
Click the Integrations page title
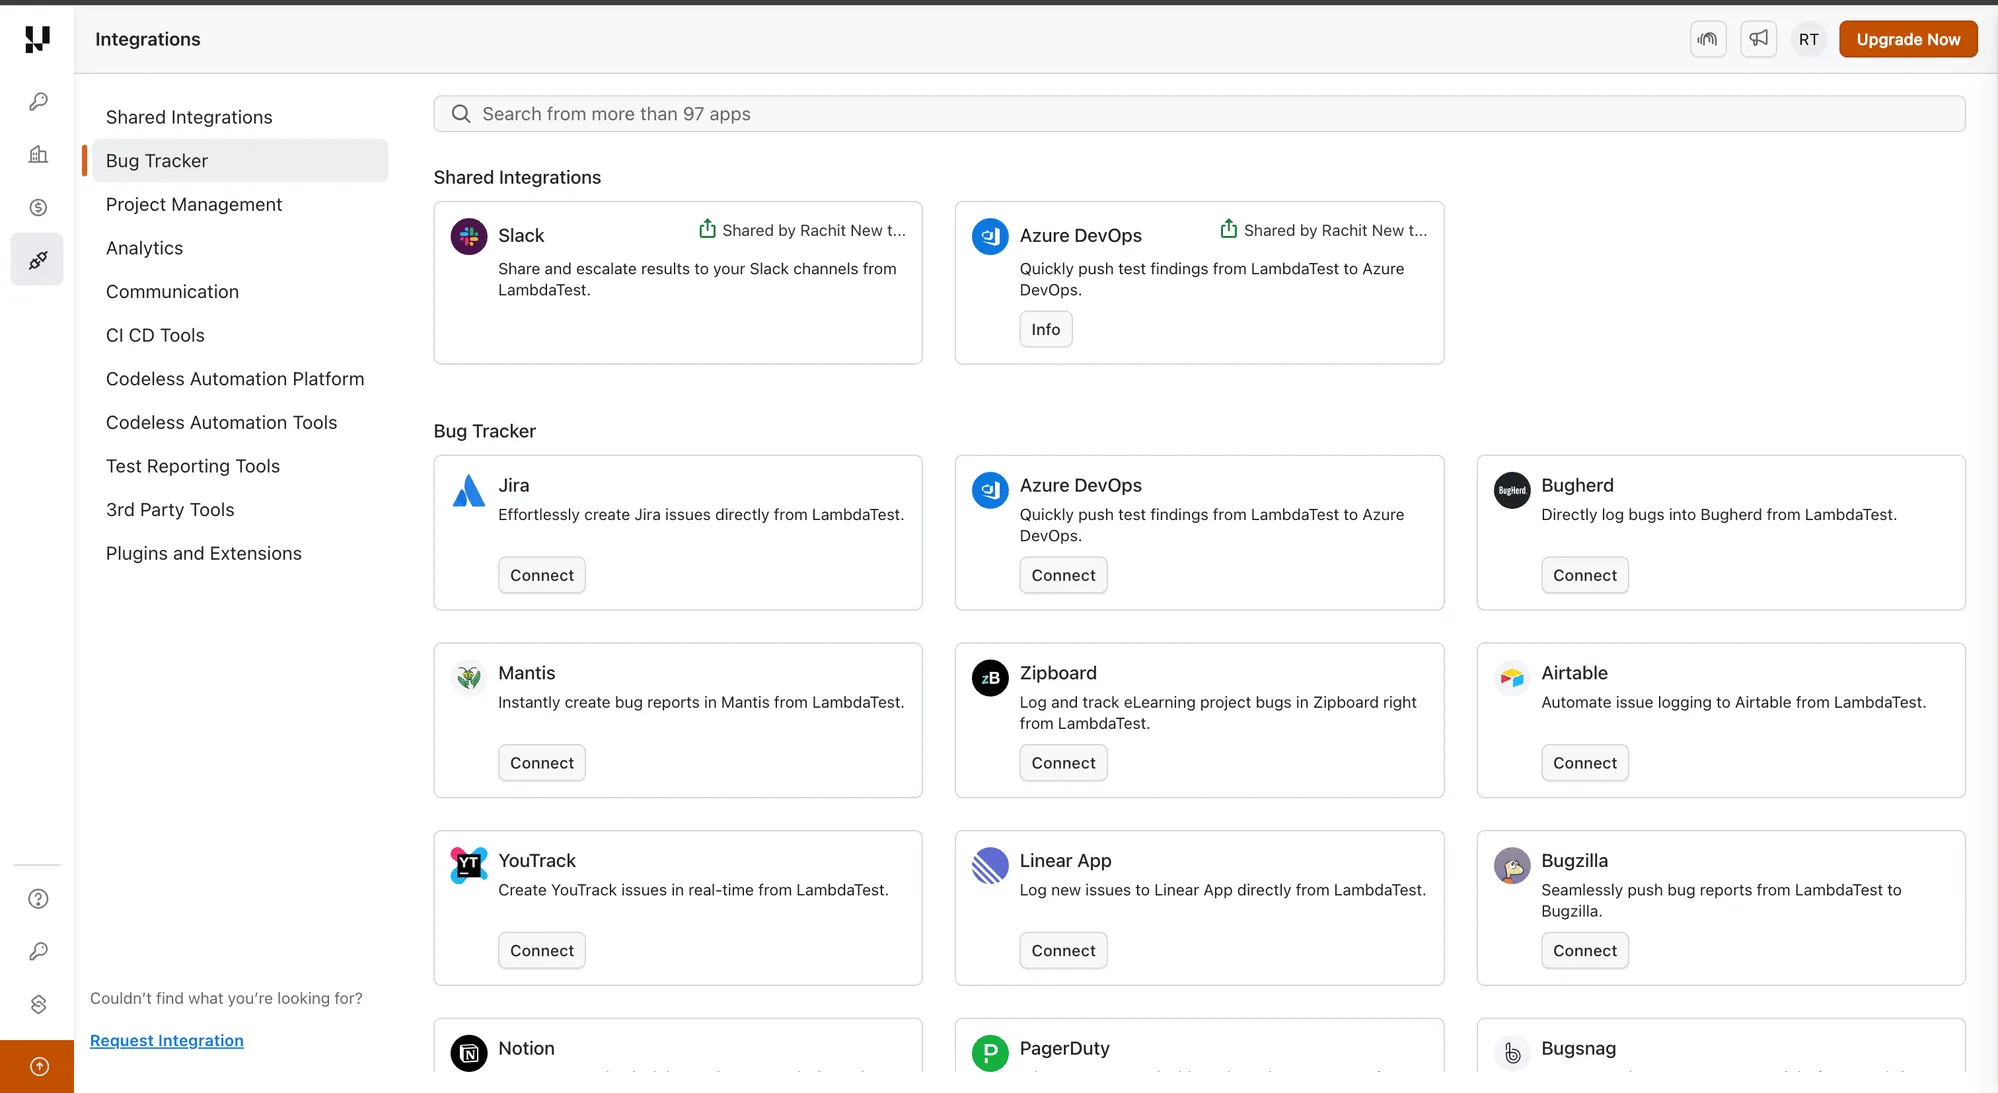point(148,39)
